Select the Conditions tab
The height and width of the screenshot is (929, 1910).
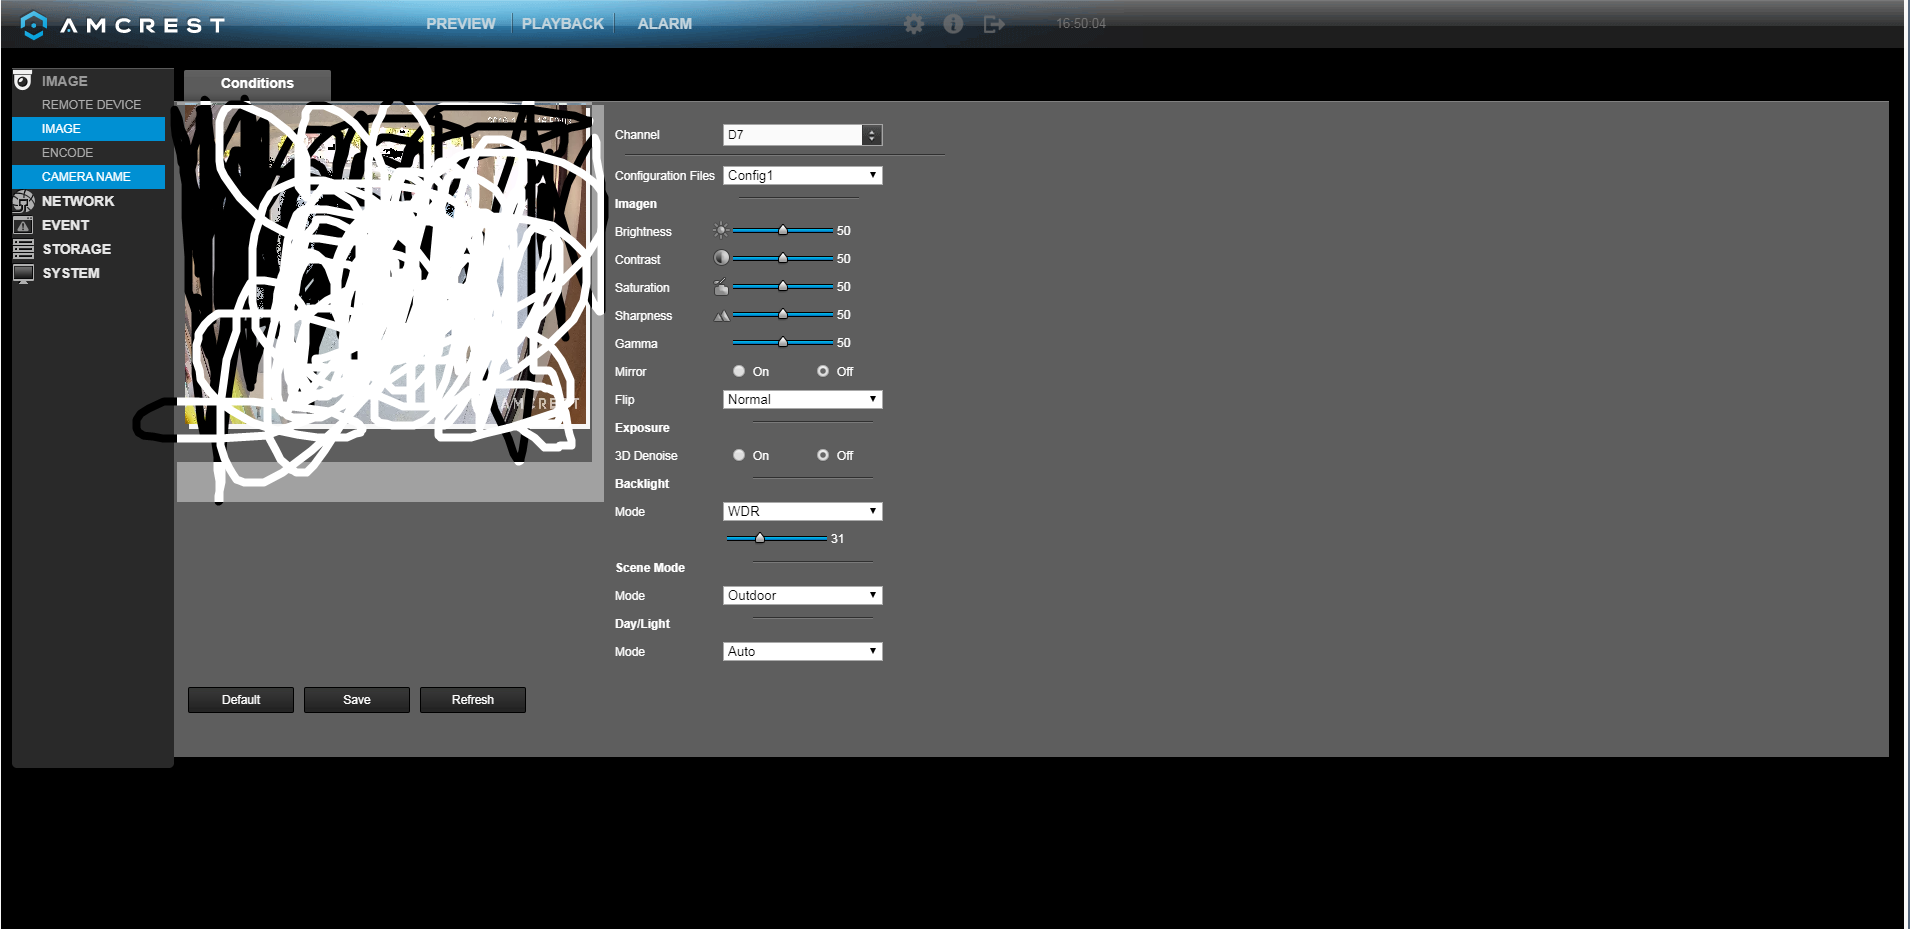point(257,84)
